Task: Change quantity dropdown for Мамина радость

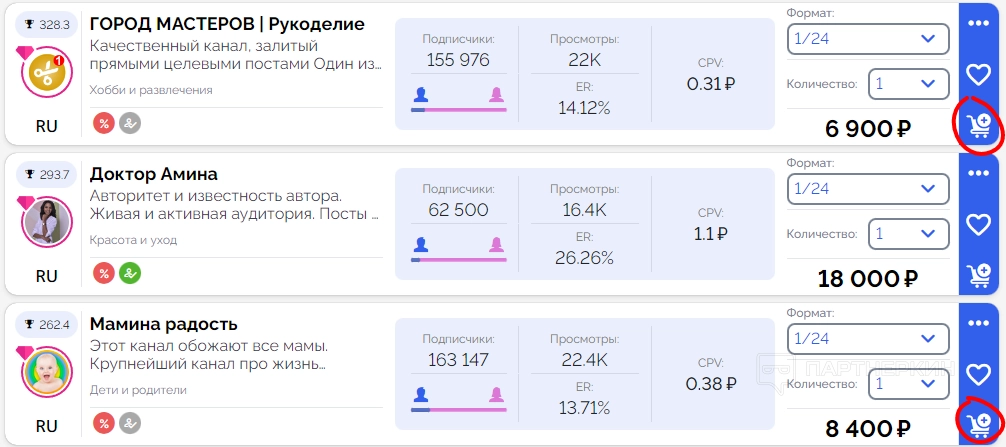Action: pyautogui.click(x=908, y=383)
